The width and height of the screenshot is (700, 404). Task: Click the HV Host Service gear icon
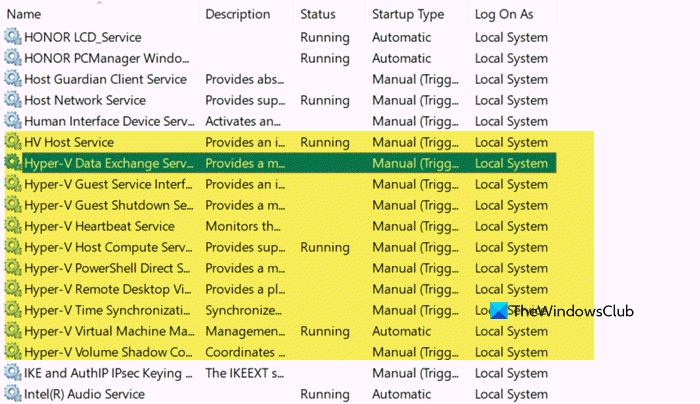tap(12, 142)
